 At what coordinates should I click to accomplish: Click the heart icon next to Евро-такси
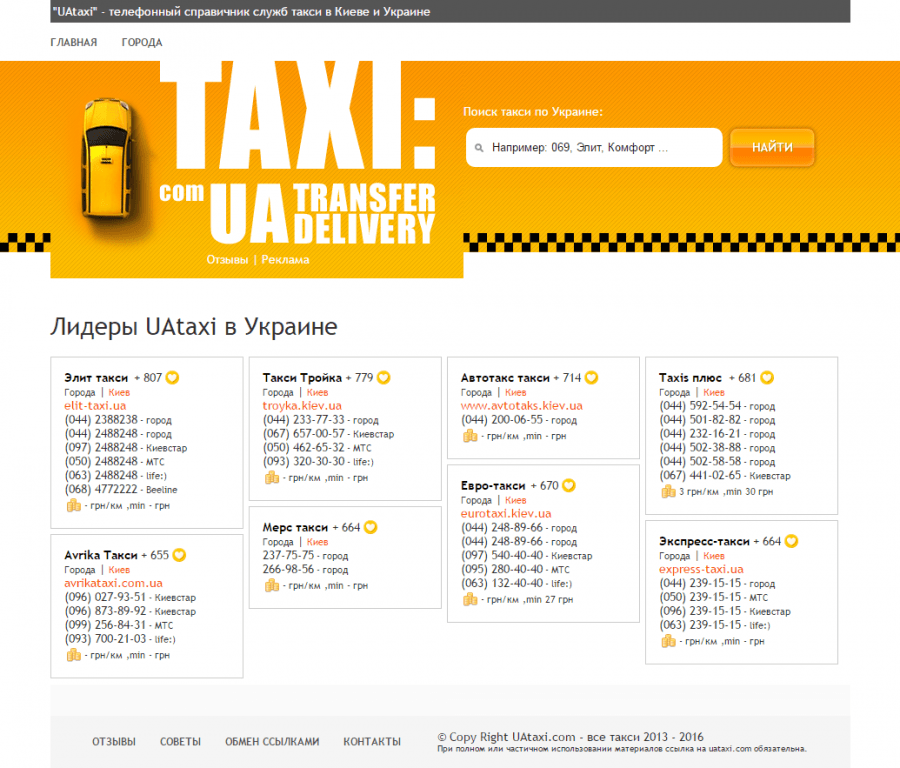click(569, 486)
